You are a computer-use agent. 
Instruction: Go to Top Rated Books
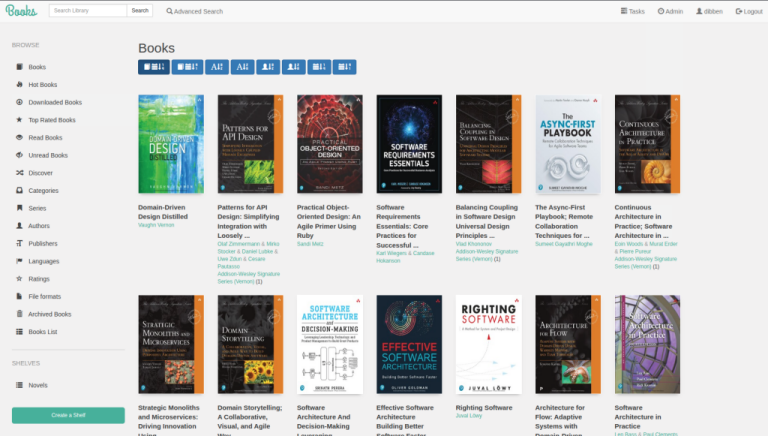point(51,120)
